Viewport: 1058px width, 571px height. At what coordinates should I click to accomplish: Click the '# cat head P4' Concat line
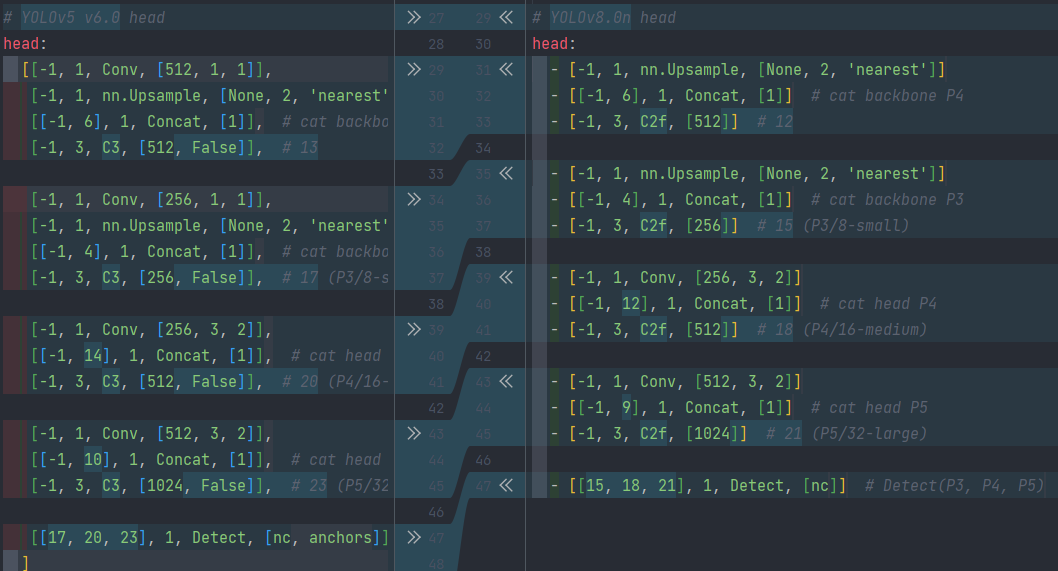(744, 304)
